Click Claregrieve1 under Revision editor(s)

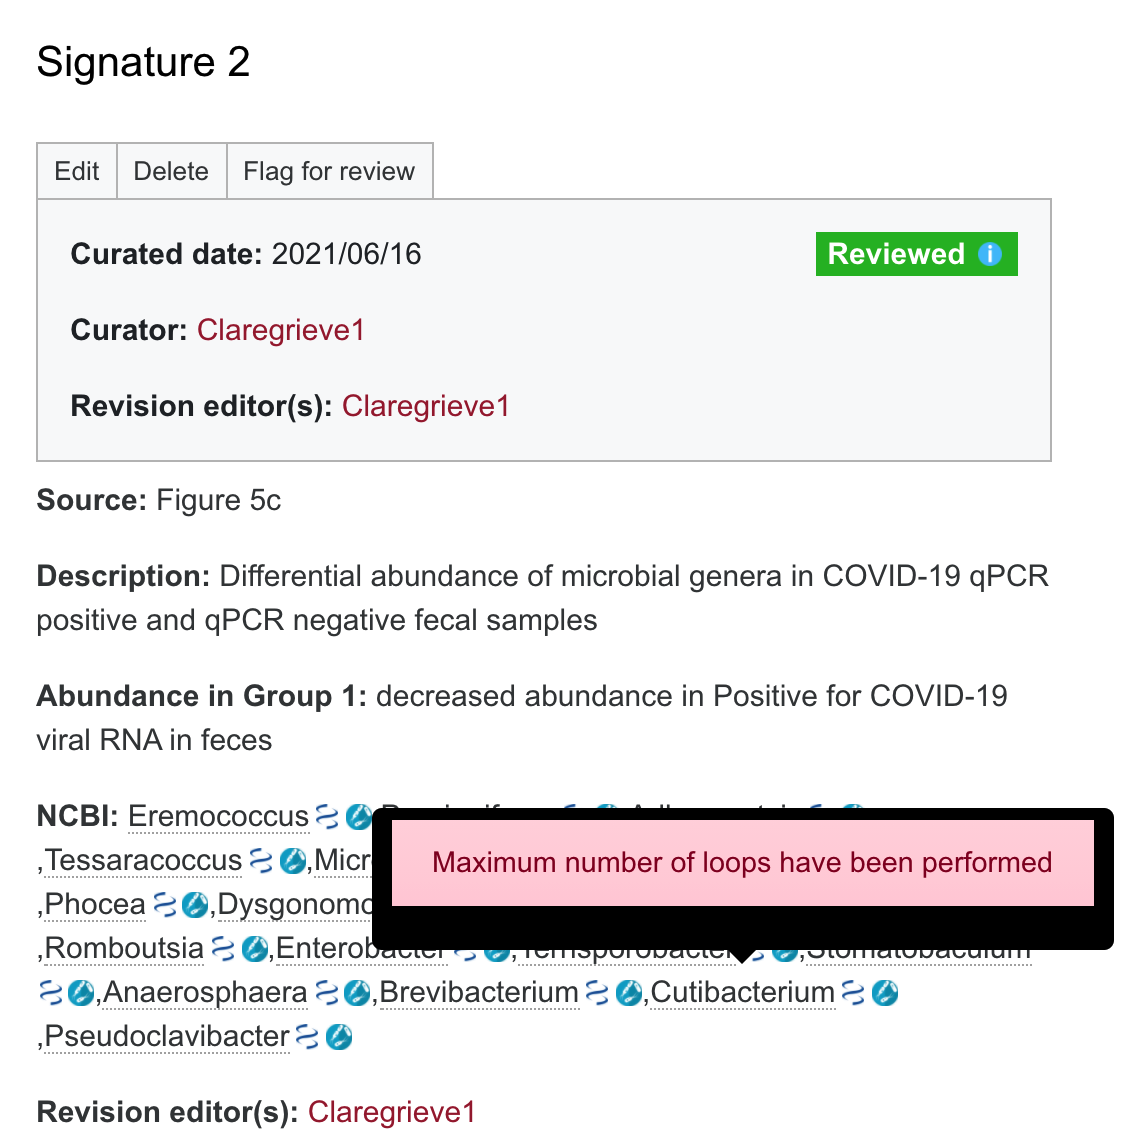(425, 406)
